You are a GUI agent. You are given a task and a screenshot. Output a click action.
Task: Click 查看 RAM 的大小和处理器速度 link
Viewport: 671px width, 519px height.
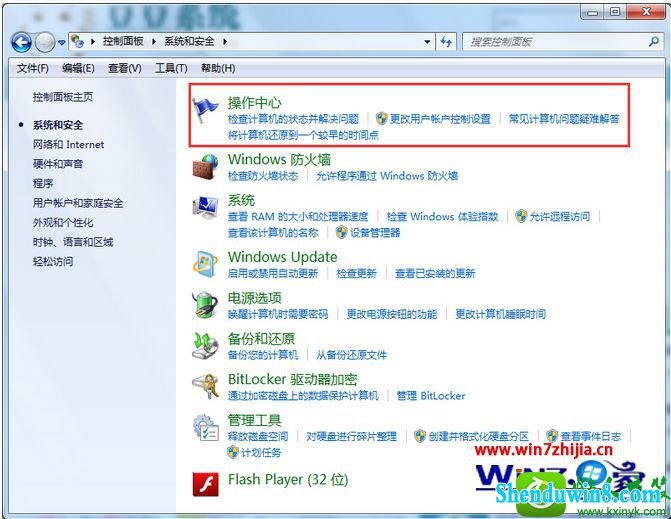[x=298, y=216]
